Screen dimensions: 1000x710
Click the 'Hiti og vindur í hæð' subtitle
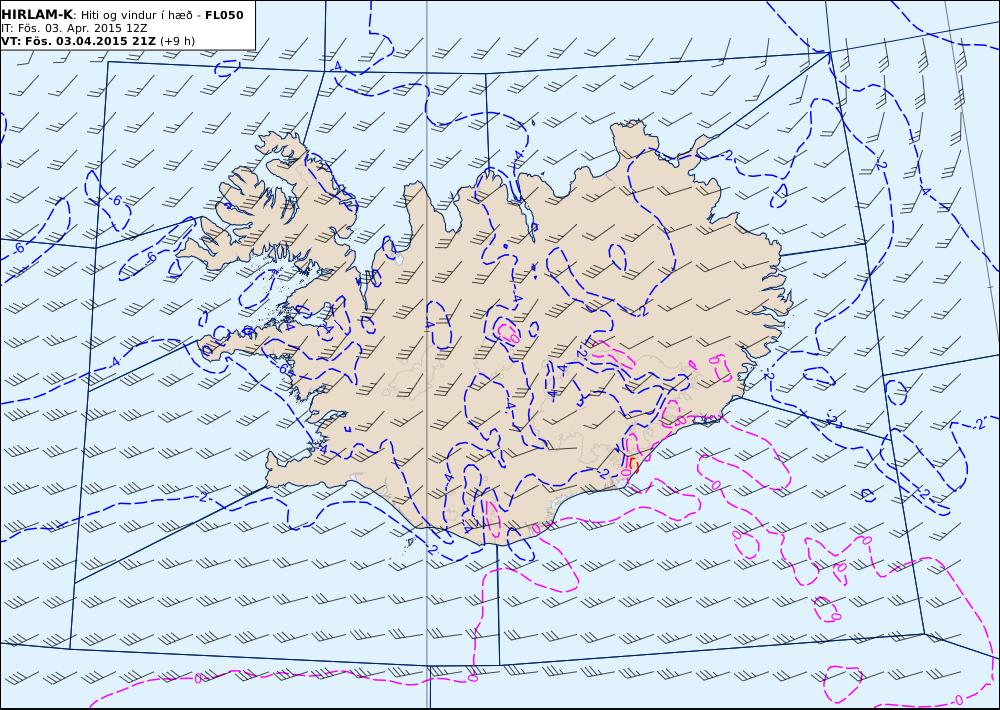[137, 15]
